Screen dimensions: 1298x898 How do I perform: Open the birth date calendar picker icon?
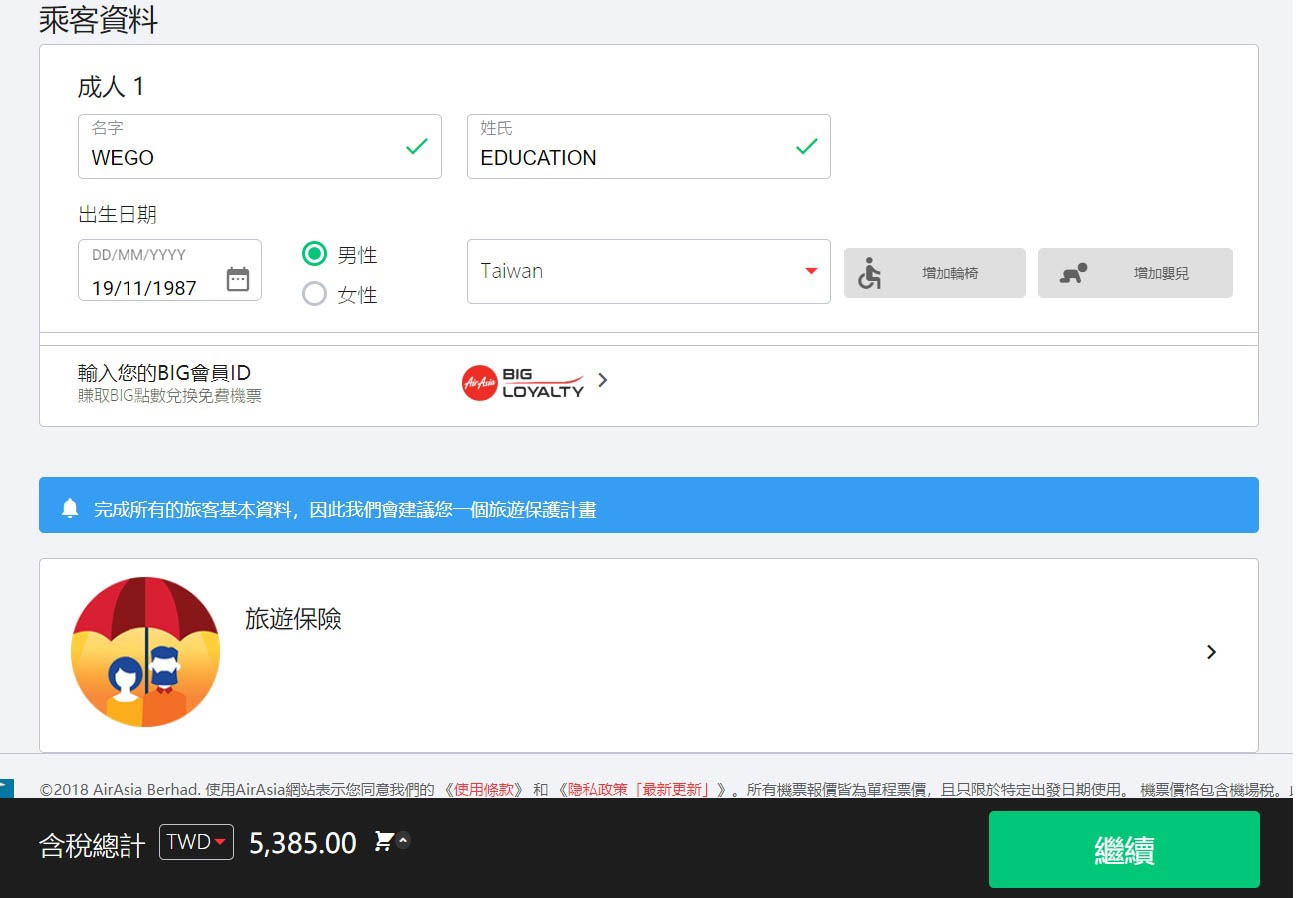click(238, 279)
